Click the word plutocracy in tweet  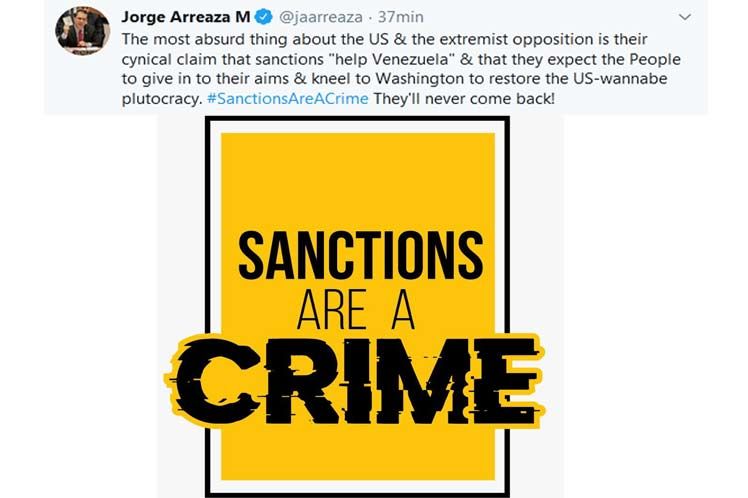(x=162, y=99)
